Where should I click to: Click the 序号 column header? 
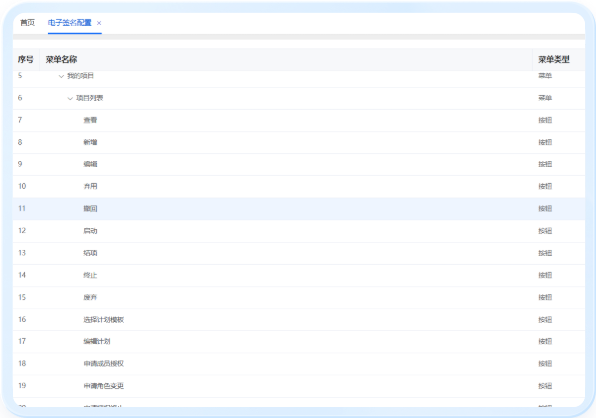coord(25,59)
